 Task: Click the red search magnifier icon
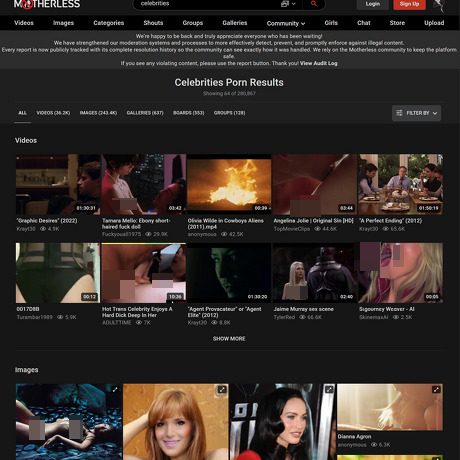point(313,4)
